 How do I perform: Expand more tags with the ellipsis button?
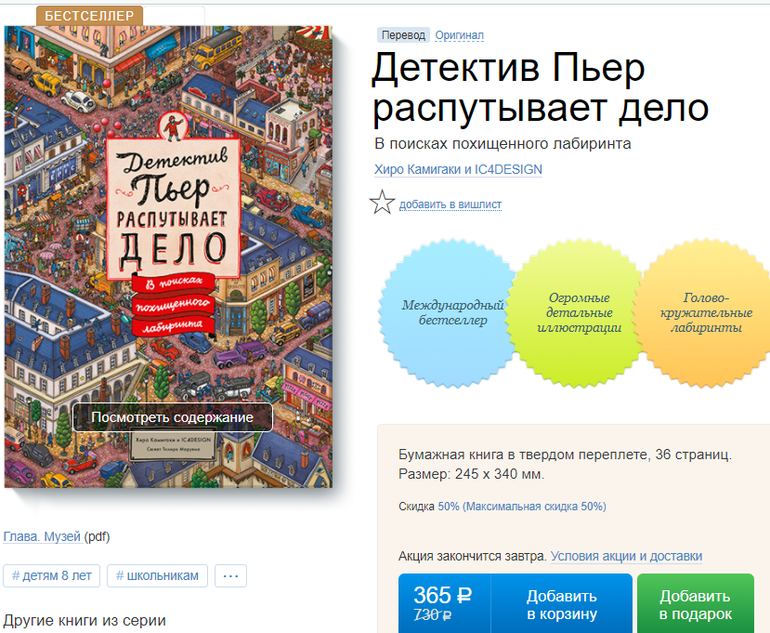[231, 576]
